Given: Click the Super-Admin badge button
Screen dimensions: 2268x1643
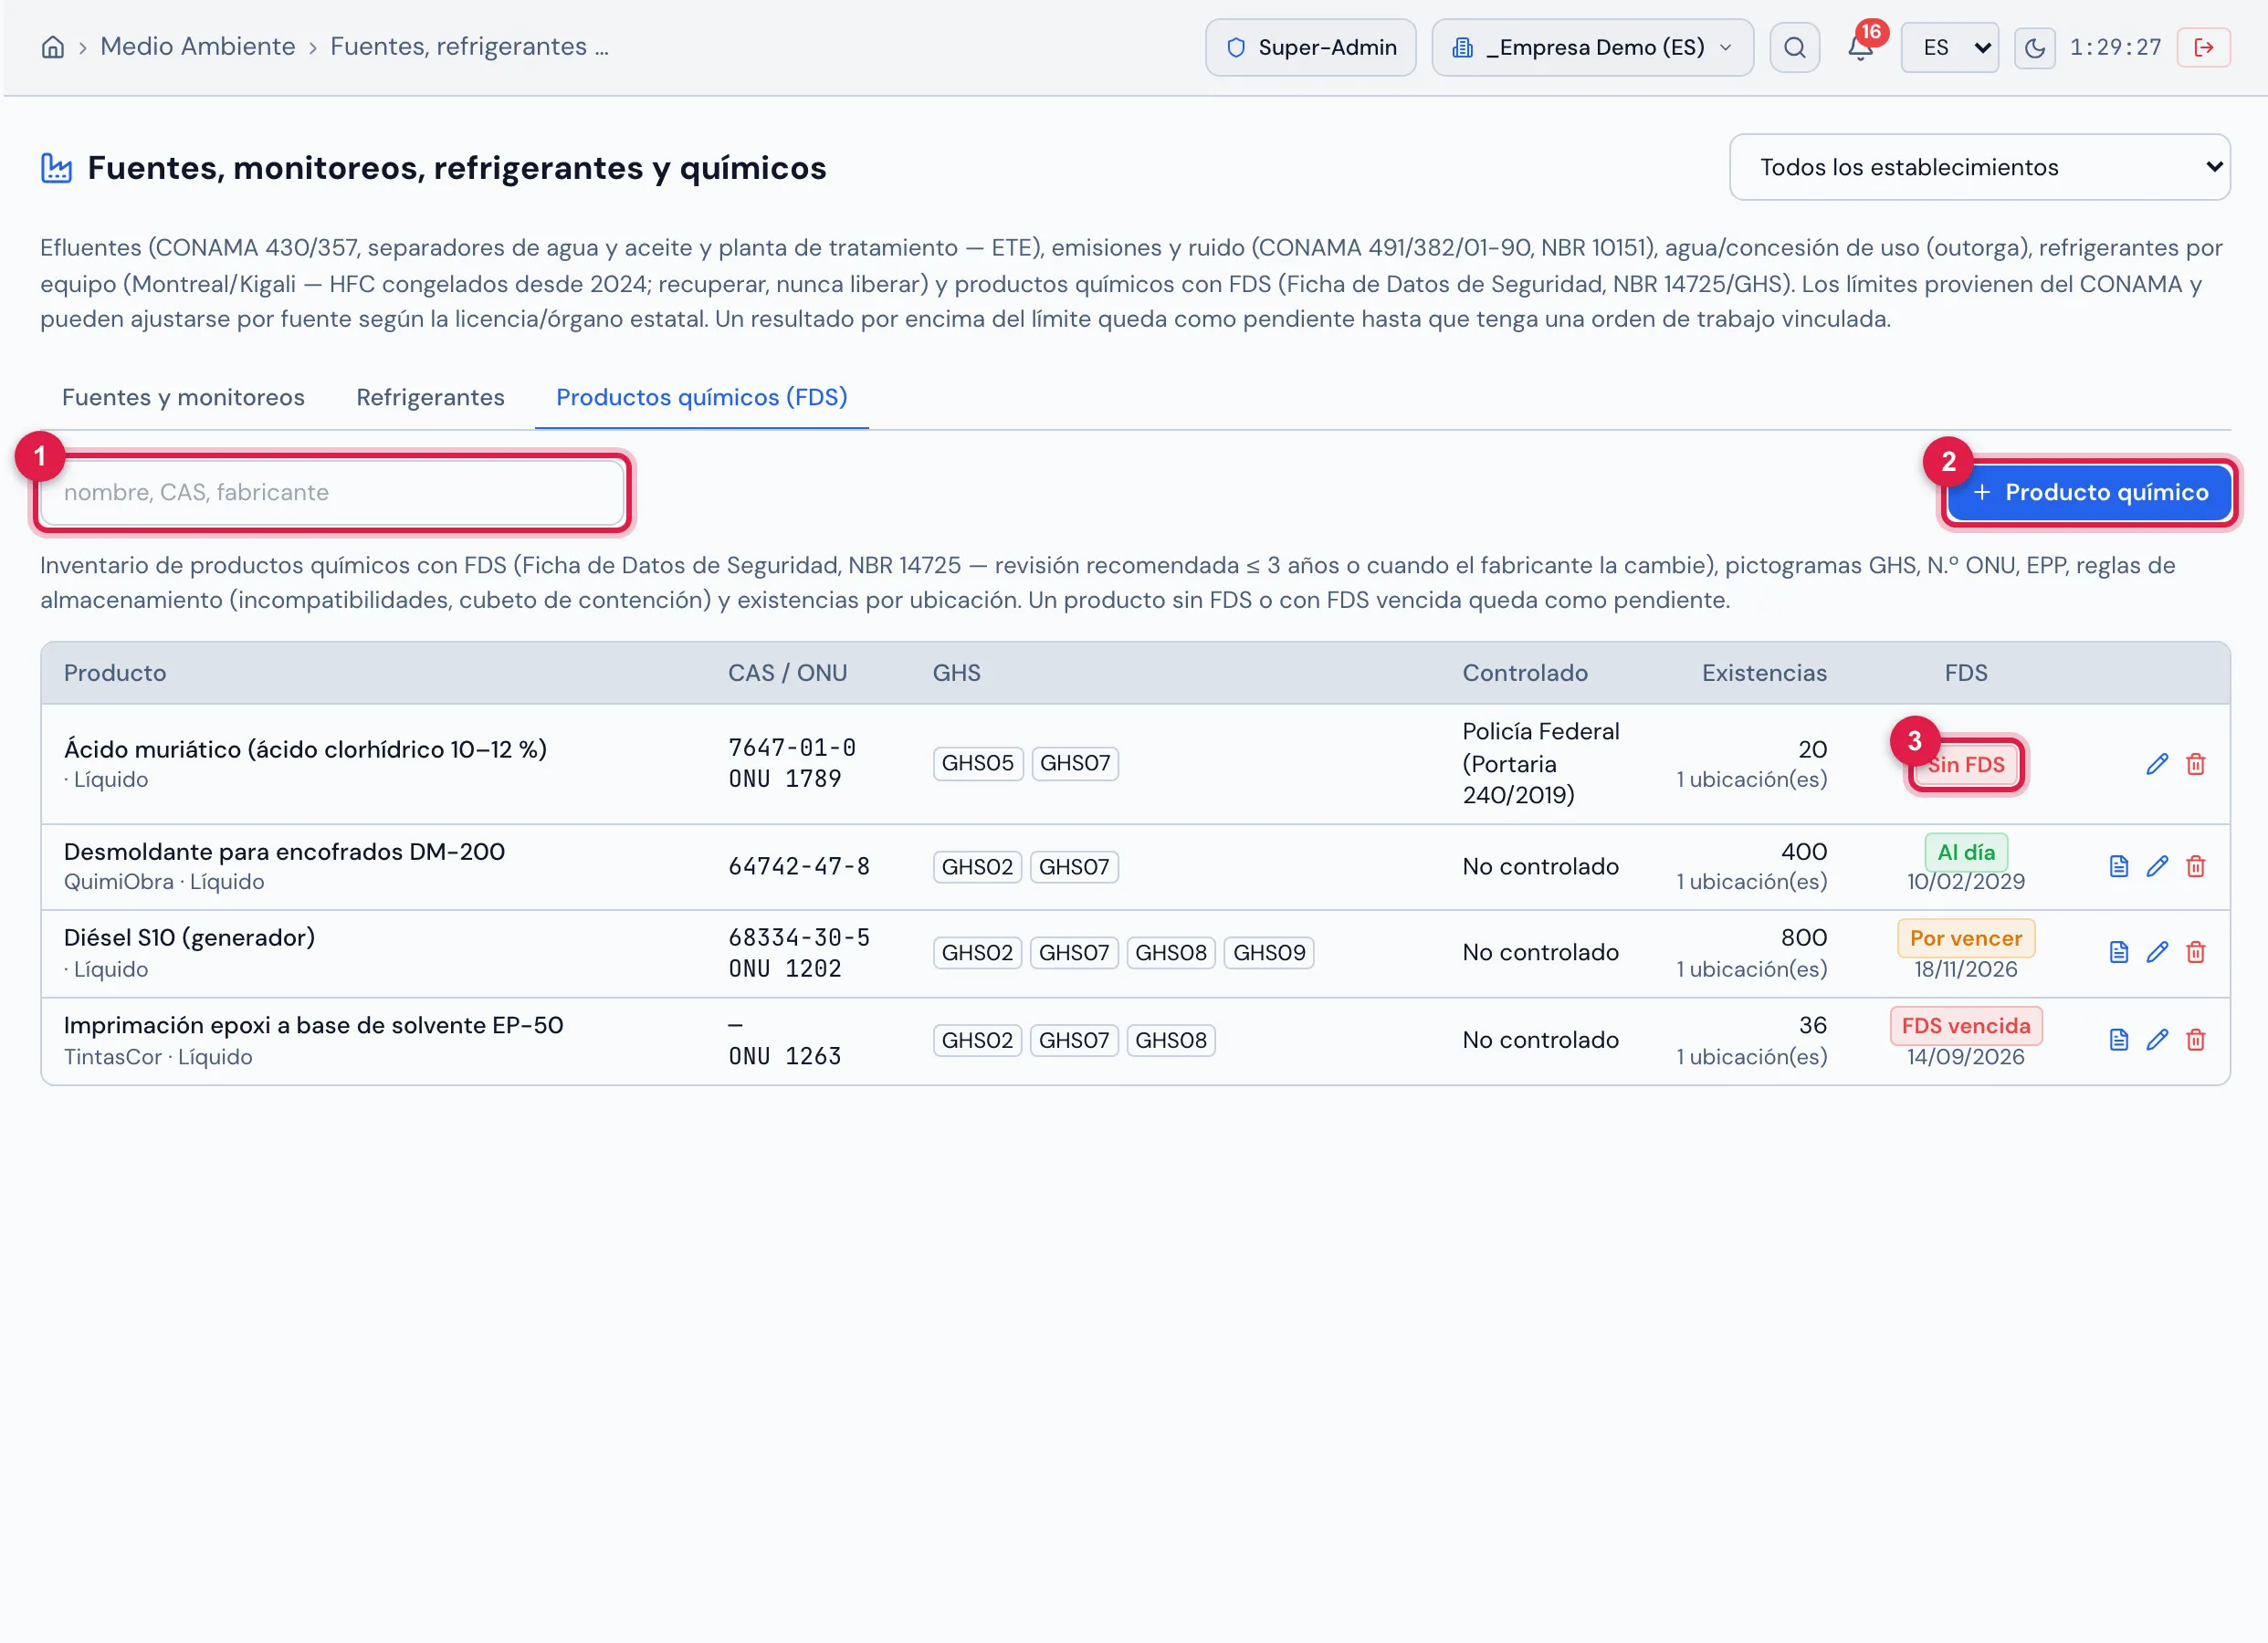Looking at the screenshot, I should tap(1310, 47).
